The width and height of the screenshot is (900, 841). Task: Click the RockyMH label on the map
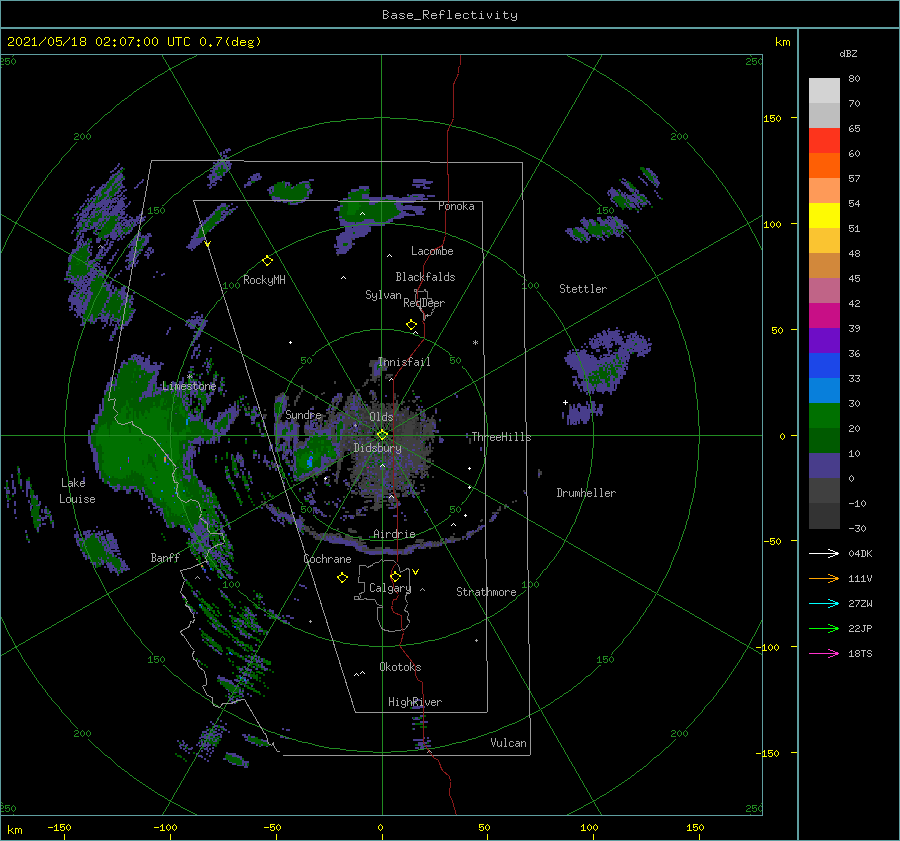coord(264,280)
